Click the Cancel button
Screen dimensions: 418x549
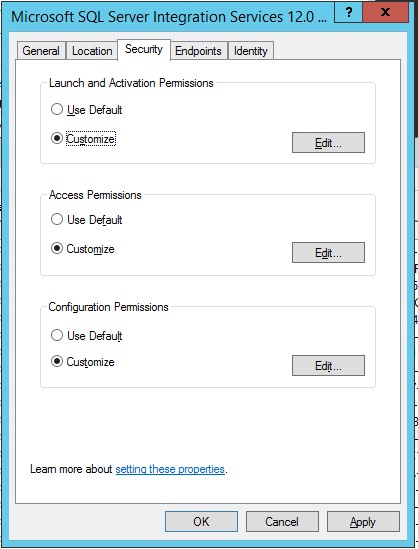pyautogui.click(x=282, y=521)
